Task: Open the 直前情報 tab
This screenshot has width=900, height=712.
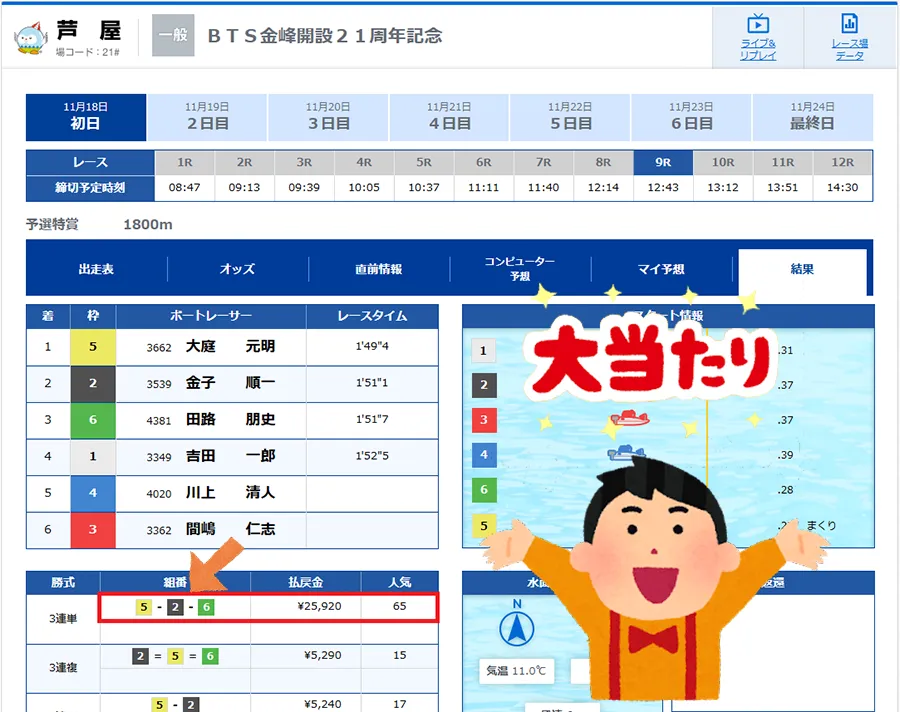Action: point(378,269)
